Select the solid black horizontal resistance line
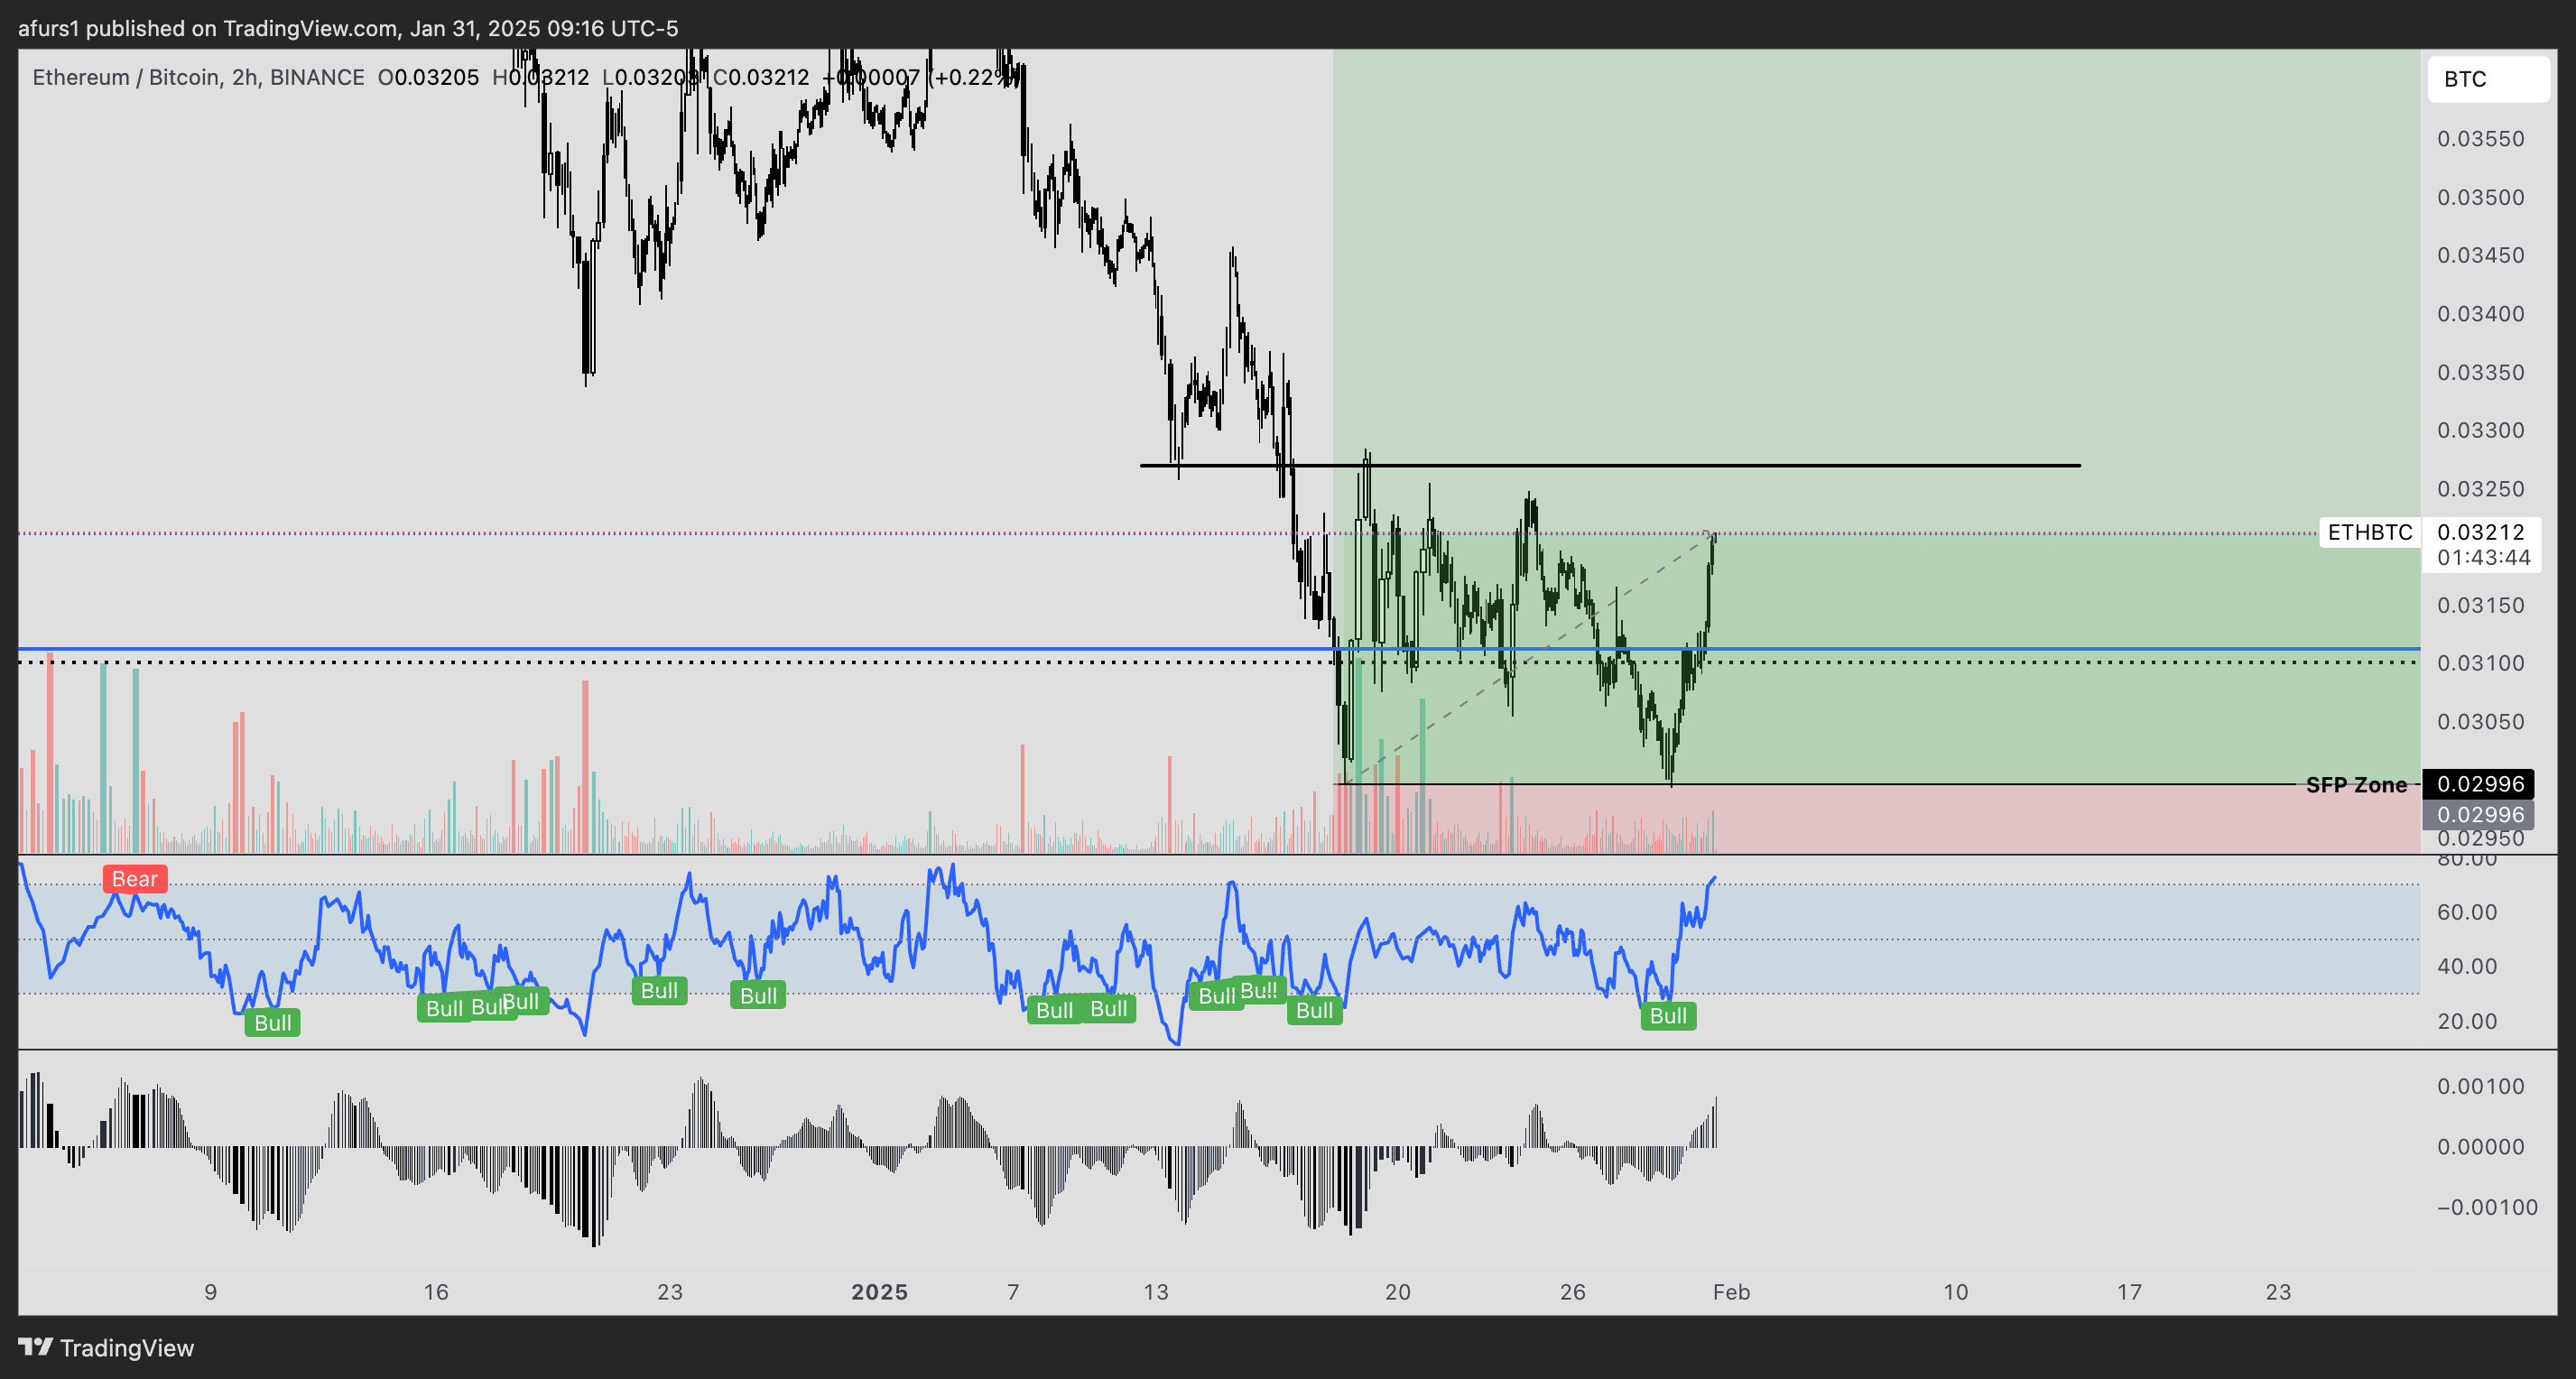This screenshot has width=2576, height=1379. [x=1610, y=465]
